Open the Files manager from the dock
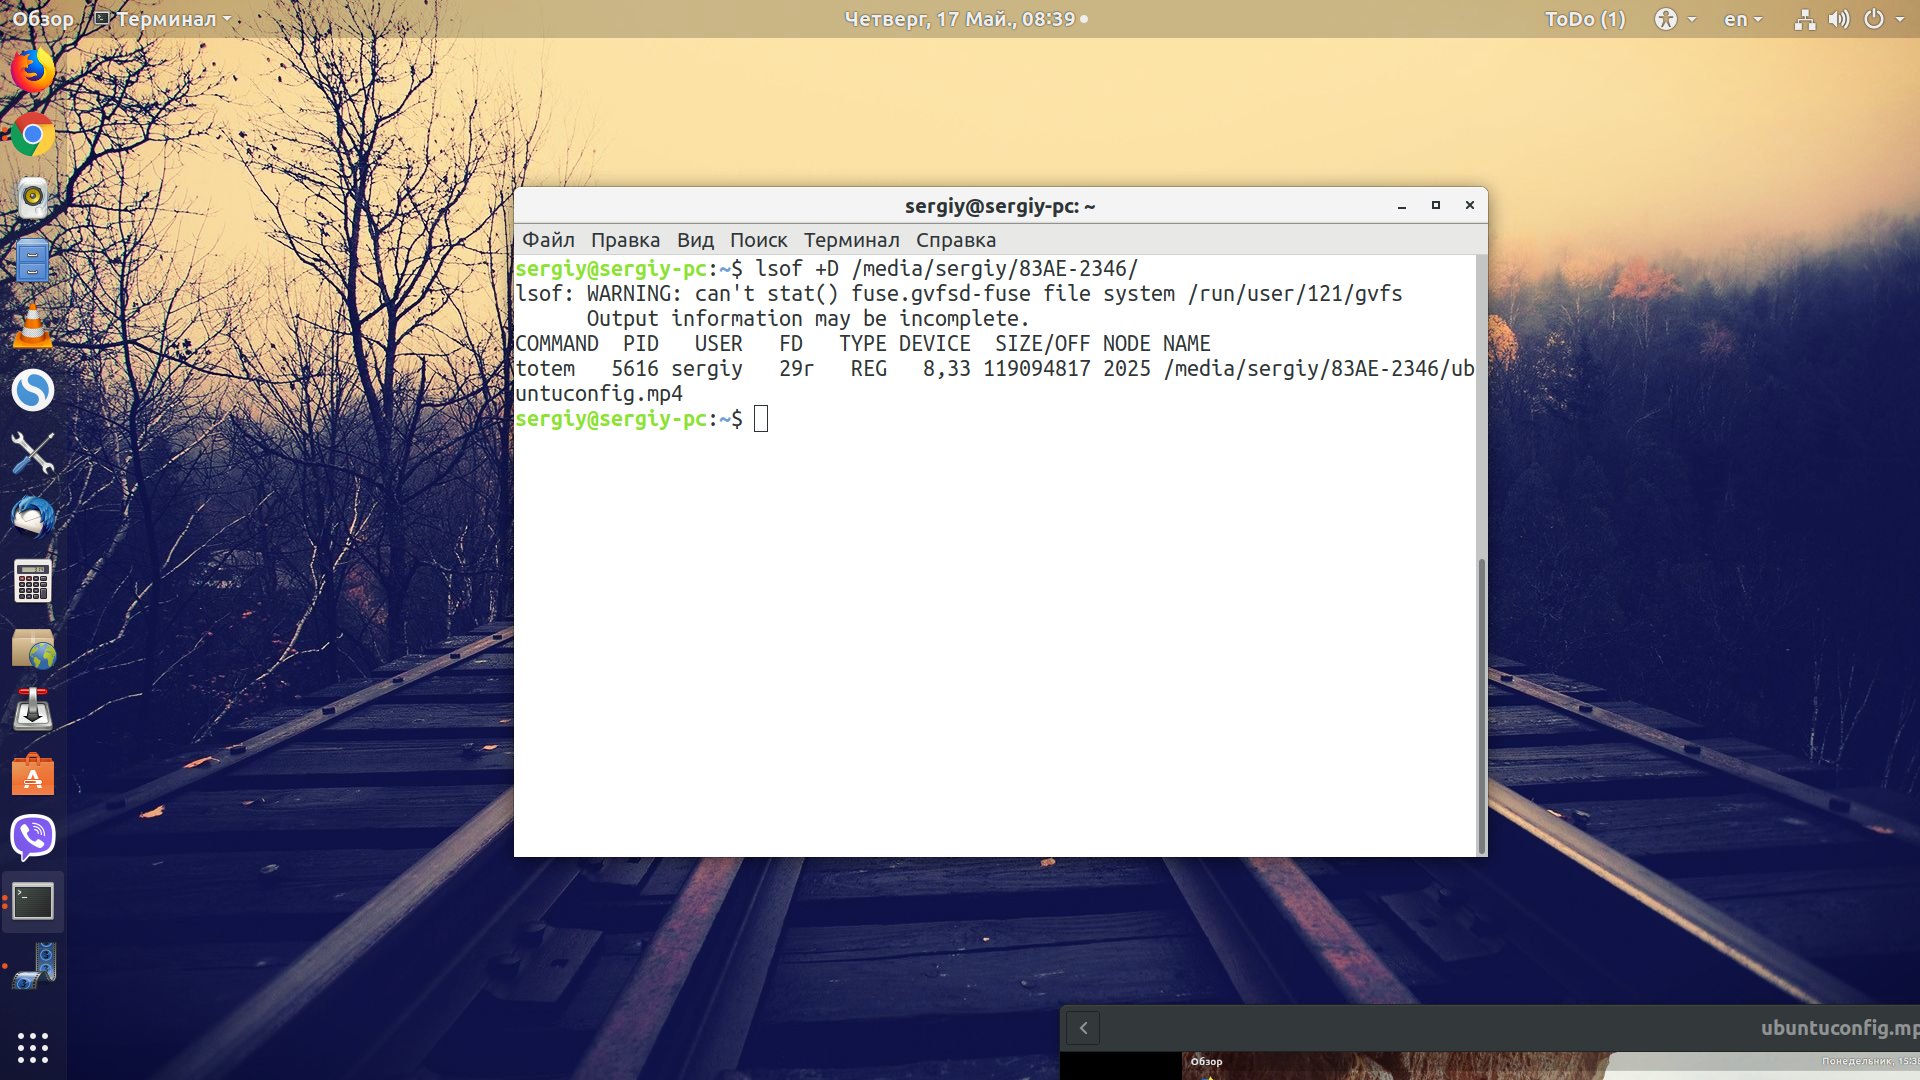The height and width of the screenshot is (1080, 1920). (x=33, y=262)
